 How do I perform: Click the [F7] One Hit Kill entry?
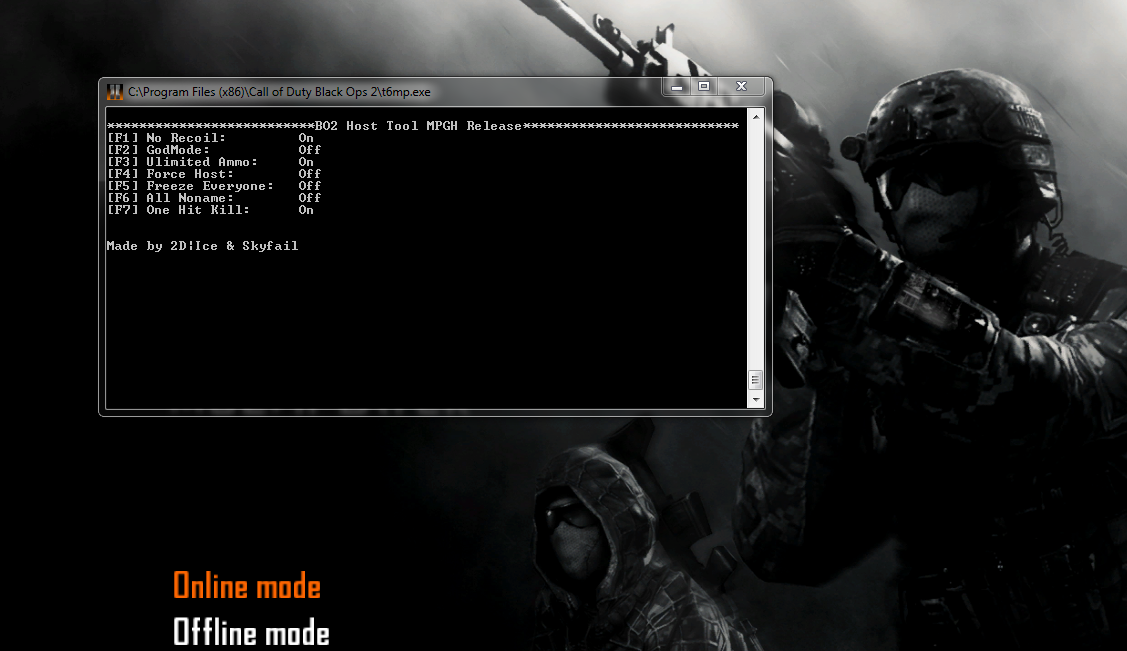click(x=210, y=210)
